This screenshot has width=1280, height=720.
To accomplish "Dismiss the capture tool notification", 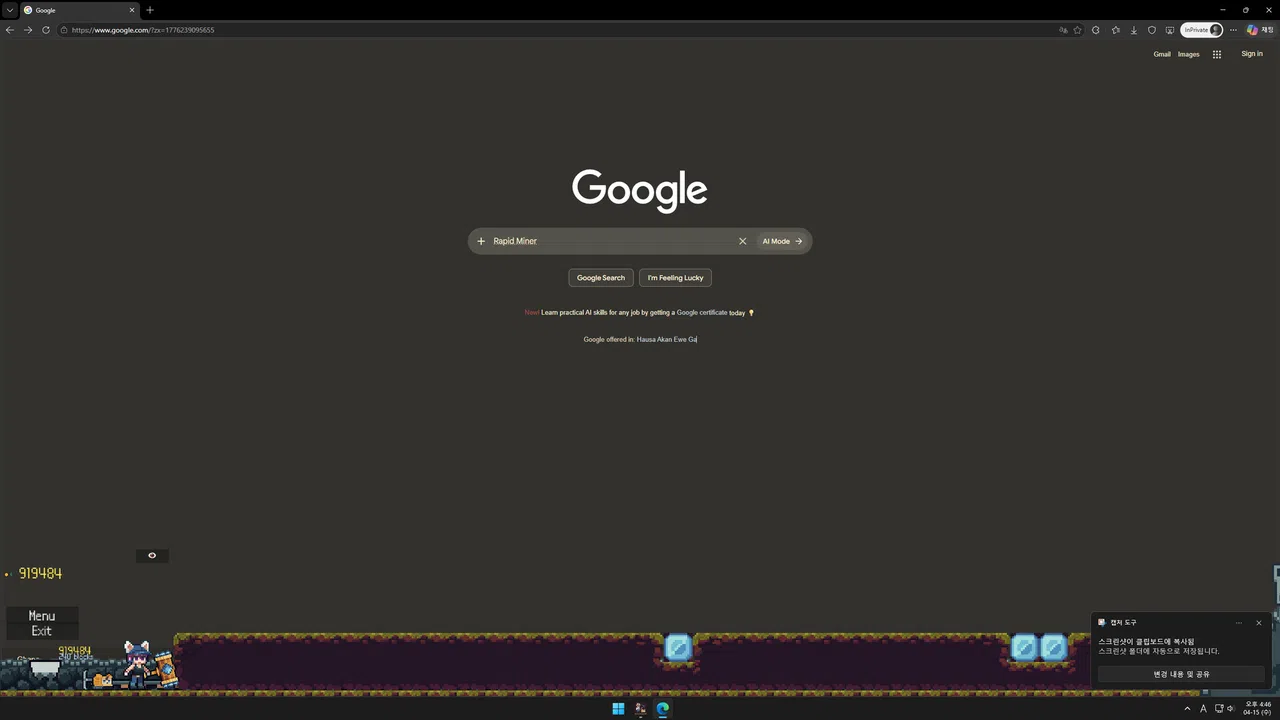I will click(x=1259, y=623).
